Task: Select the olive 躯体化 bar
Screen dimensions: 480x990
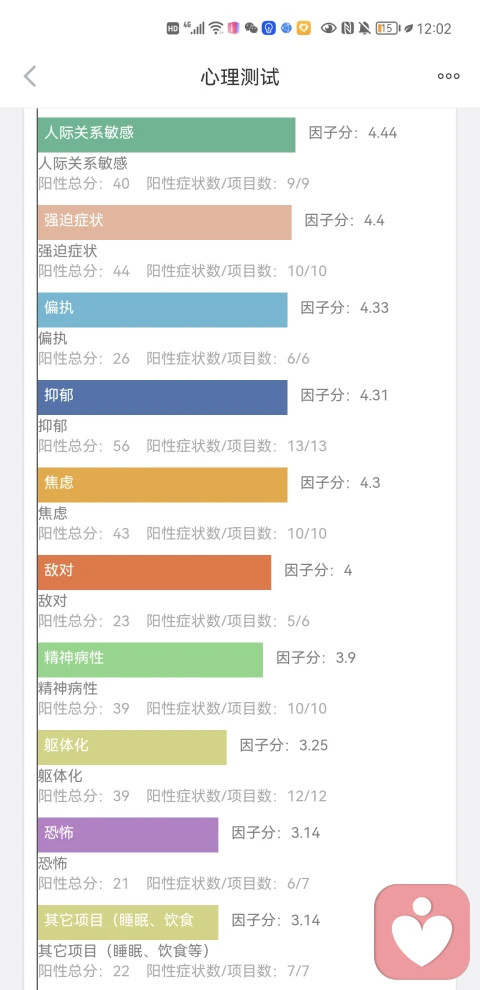Action: [x=132, y=748]
